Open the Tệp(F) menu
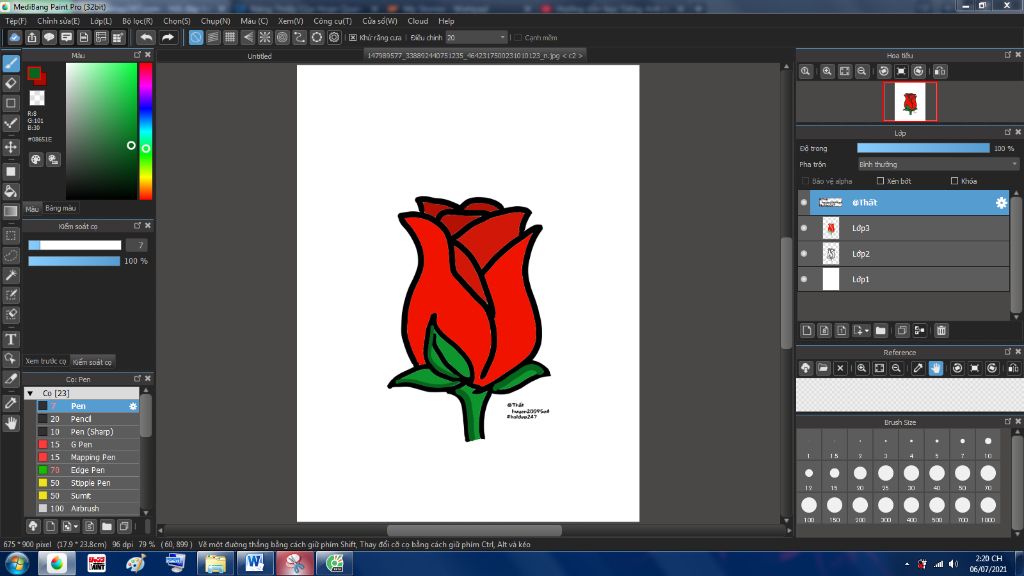The height and width of the screenshot is (576, 1024). [16, 21]
